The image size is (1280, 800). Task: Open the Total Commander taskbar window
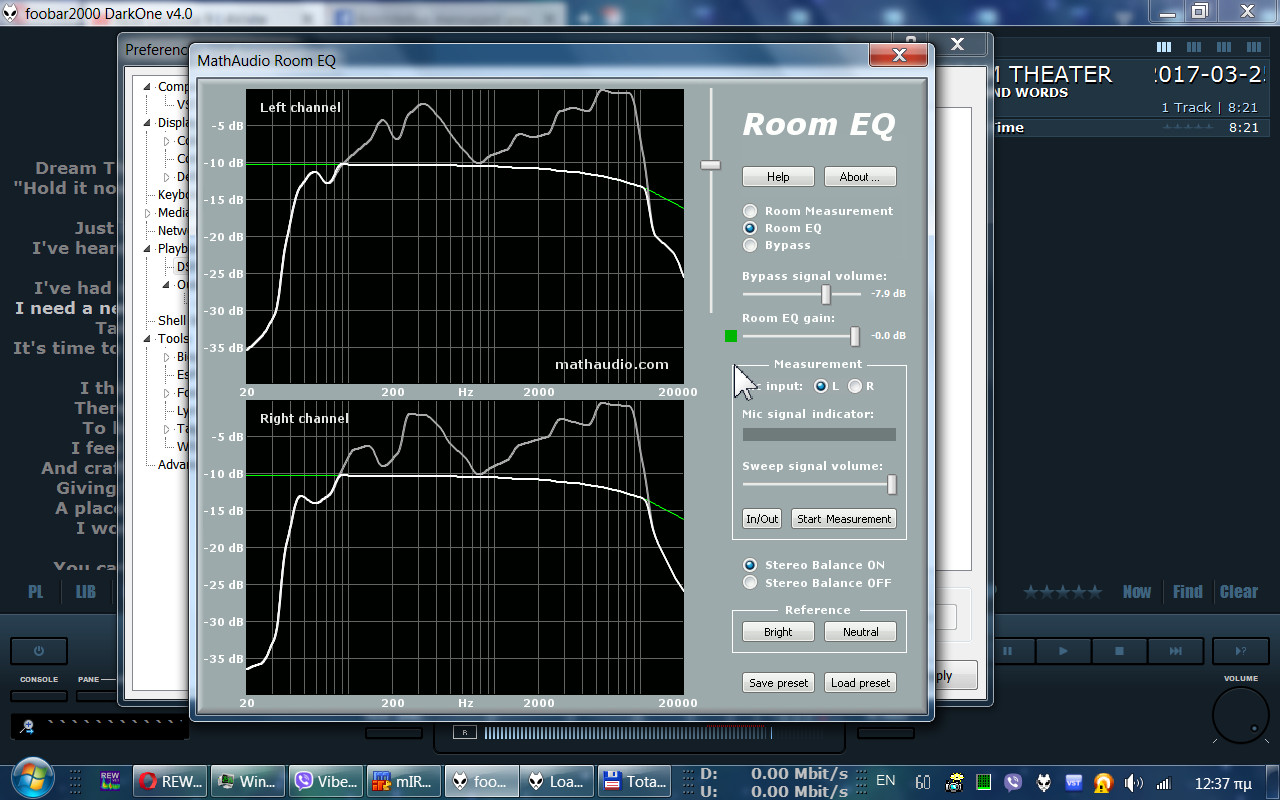635,781
